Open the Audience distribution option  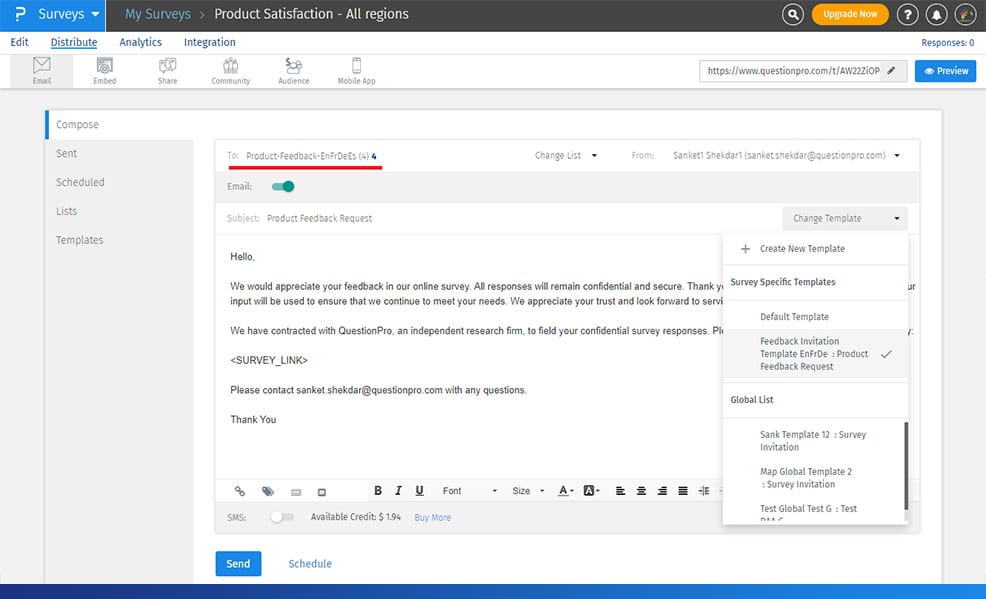(x=293, y=70)
